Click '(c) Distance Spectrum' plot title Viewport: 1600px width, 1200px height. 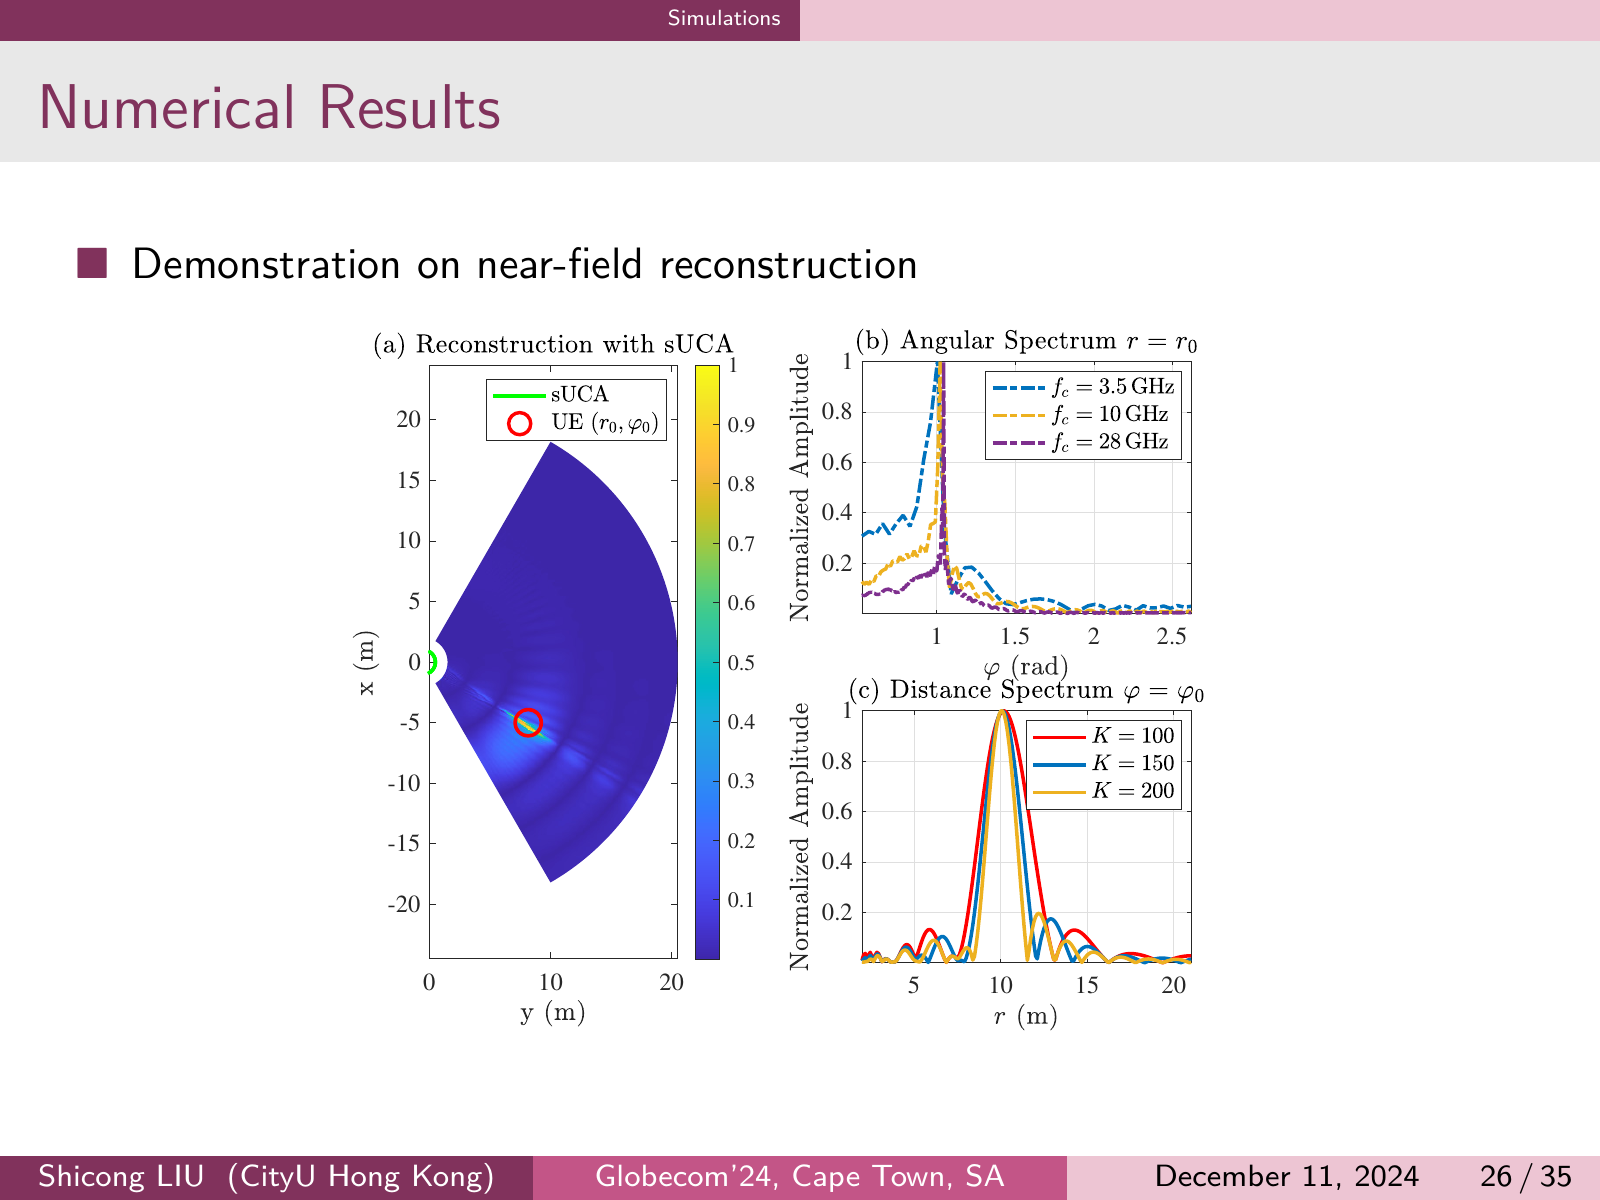[1026, 690]
